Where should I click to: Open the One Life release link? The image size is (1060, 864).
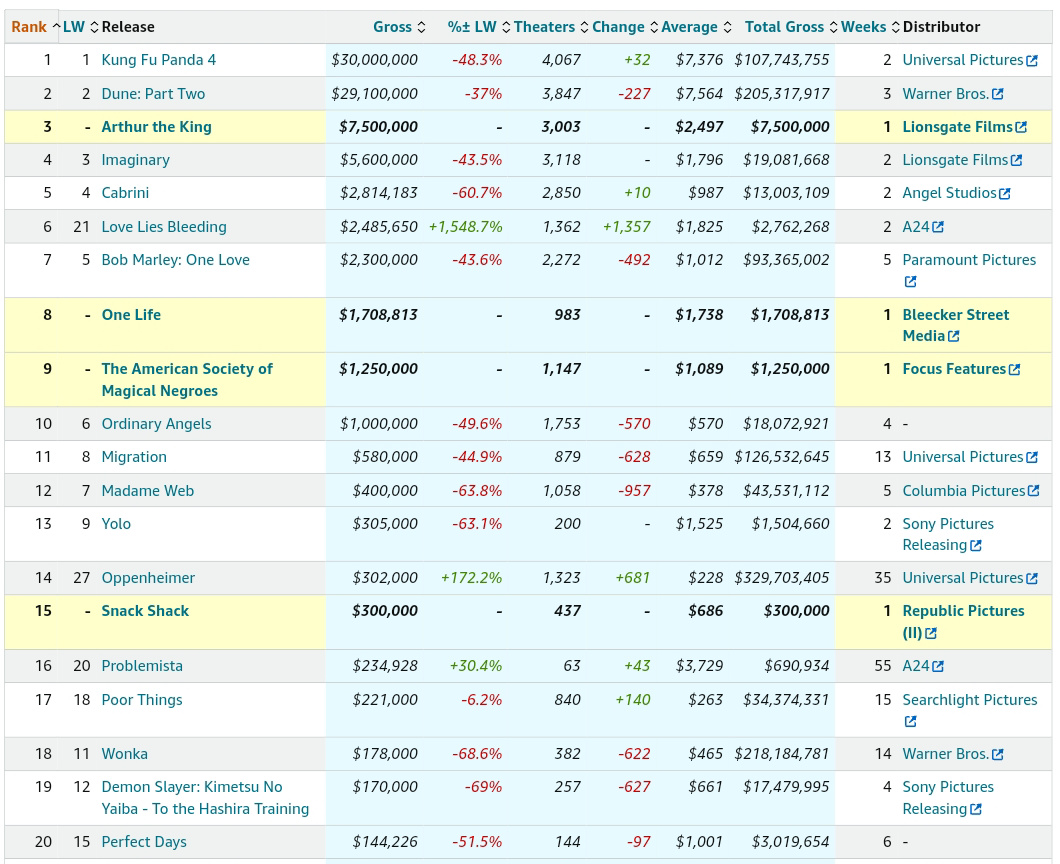tap(131, 314)
